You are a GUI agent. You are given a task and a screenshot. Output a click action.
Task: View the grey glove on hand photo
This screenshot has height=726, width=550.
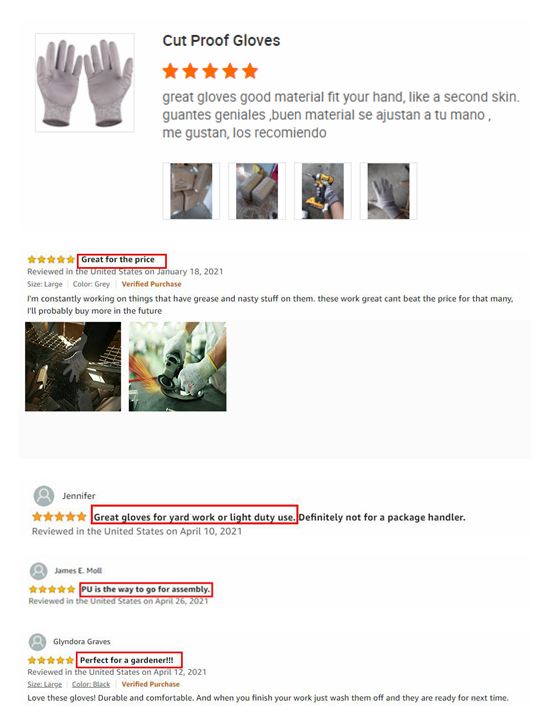(388, 191)
